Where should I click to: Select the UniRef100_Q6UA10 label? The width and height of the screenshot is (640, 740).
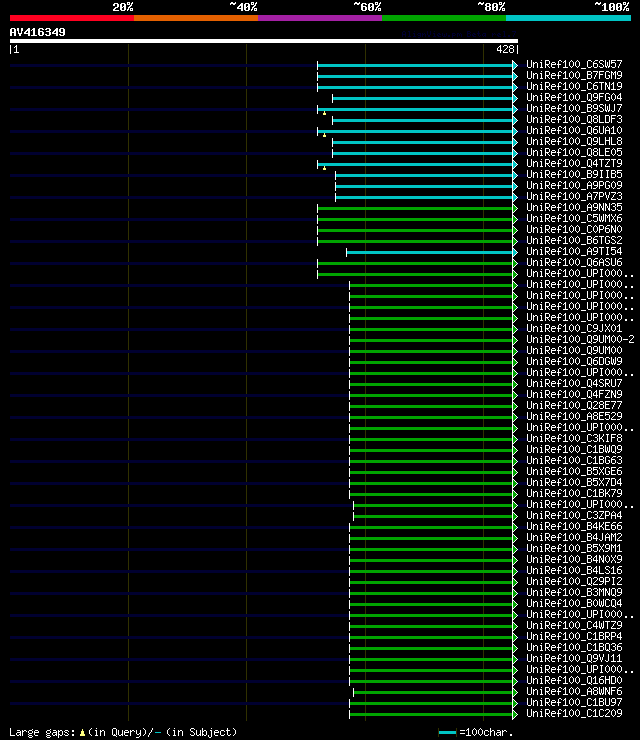click(x=574, y=130)
